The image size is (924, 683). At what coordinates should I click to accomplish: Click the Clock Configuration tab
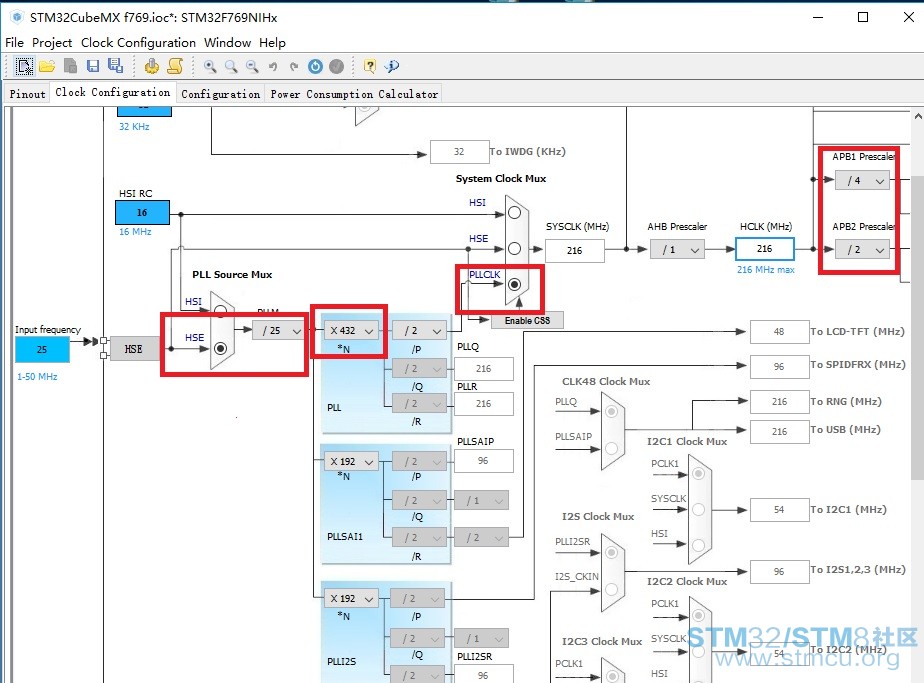pos(113,93)
